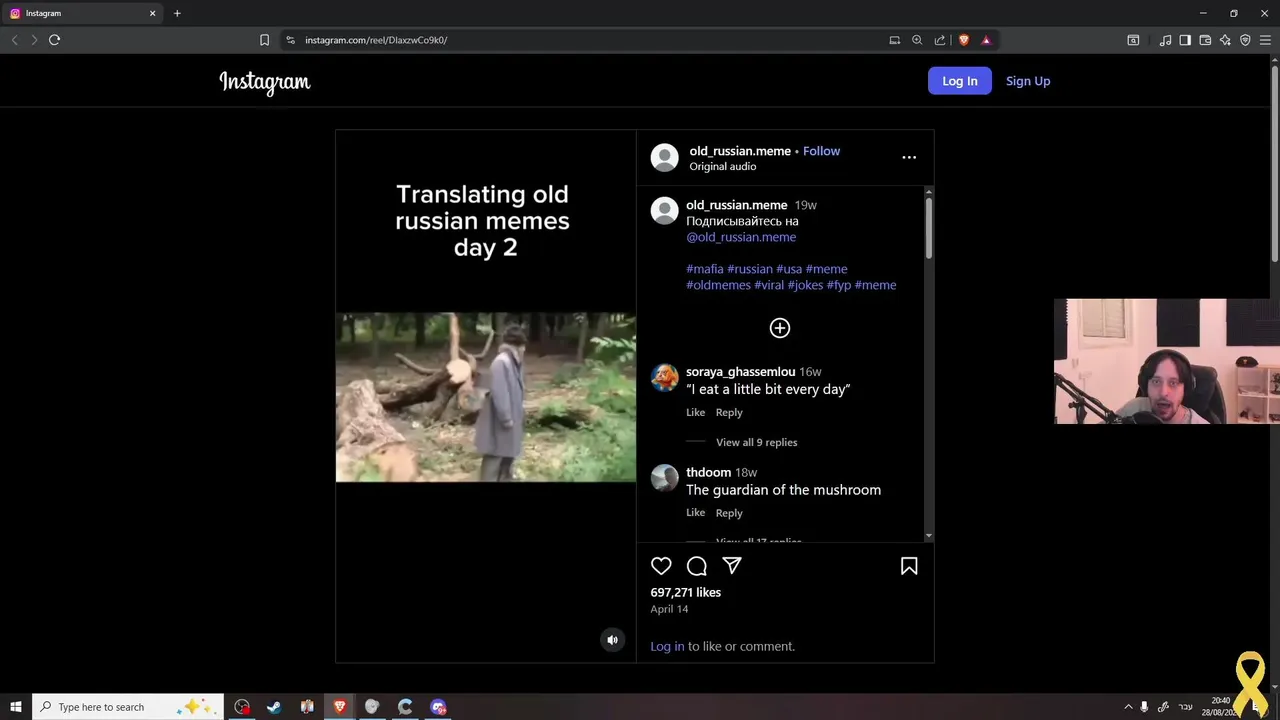Click the Log in link under likes
The height and width of the screenshot is (720, 1280).
(x=667, y=646)
